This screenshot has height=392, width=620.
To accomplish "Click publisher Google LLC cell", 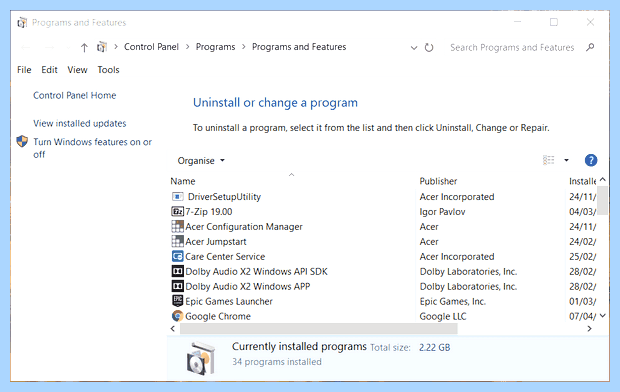I will click(443, 316).
